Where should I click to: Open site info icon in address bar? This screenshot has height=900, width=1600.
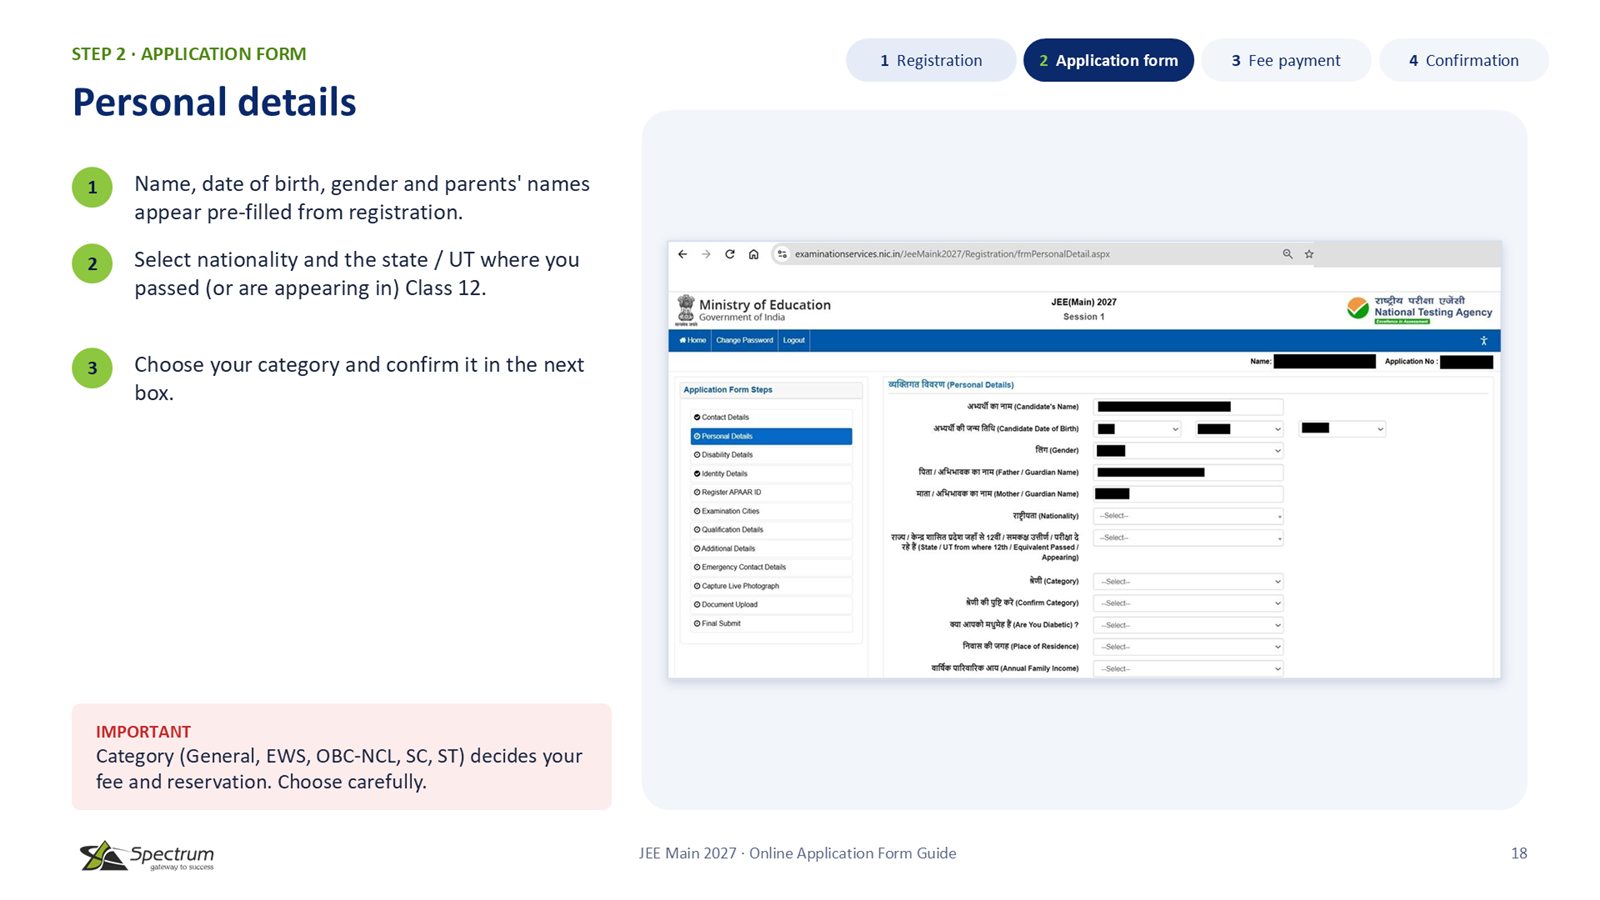[783, 254]
